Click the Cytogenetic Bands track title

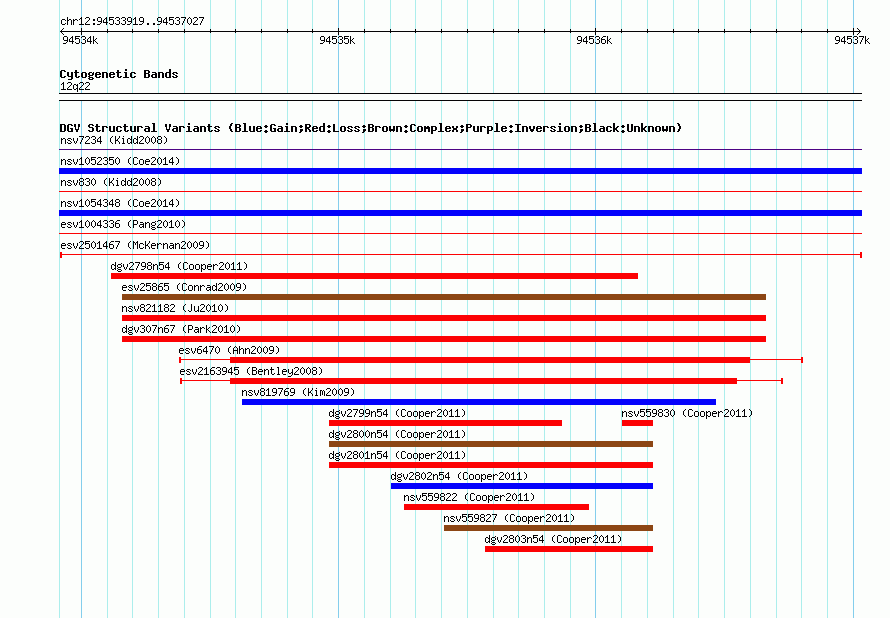(x=119, y=74)
